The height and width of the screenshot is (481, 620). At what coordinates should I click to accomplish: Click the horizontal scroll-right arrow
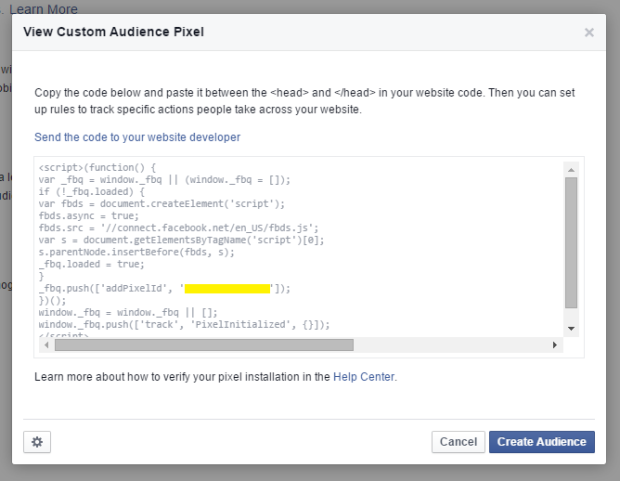(556, 344)
